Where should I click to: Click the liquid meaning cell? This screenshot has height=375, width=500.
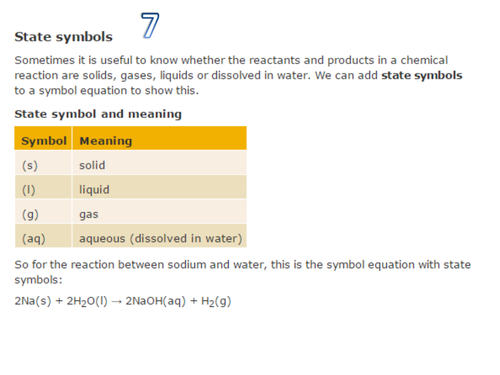click(x=159, y=187)
